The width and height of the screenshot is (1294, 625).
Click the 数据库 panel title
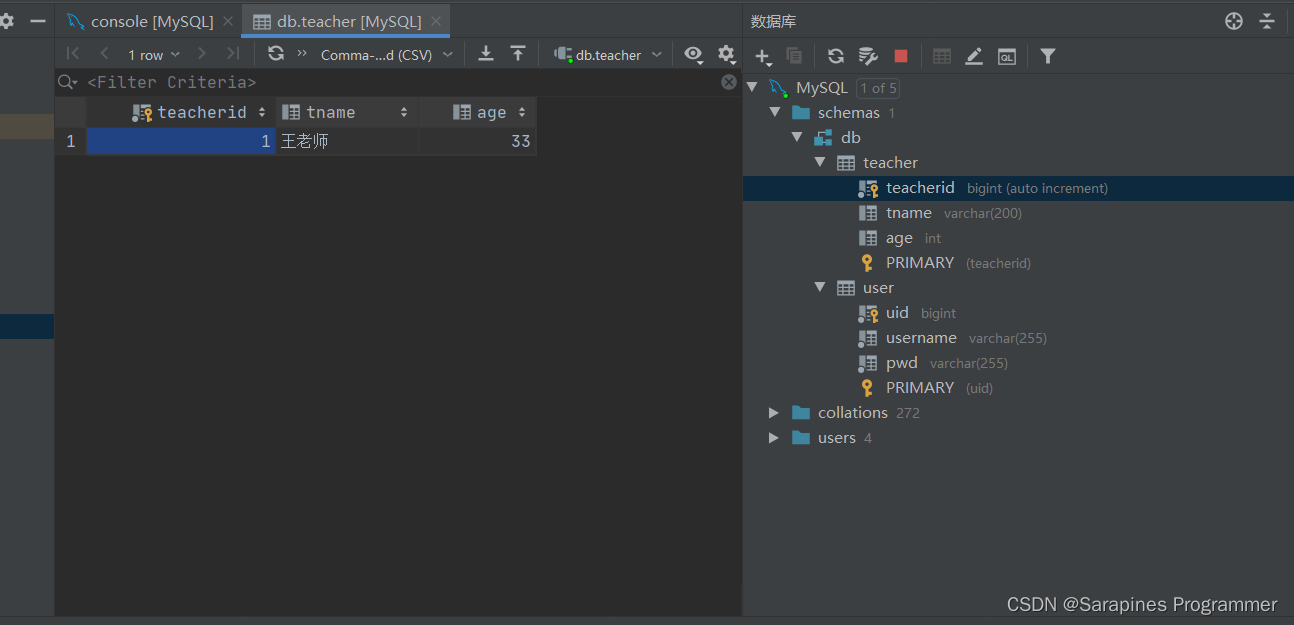pyautogui.click(x=773, y=21)
